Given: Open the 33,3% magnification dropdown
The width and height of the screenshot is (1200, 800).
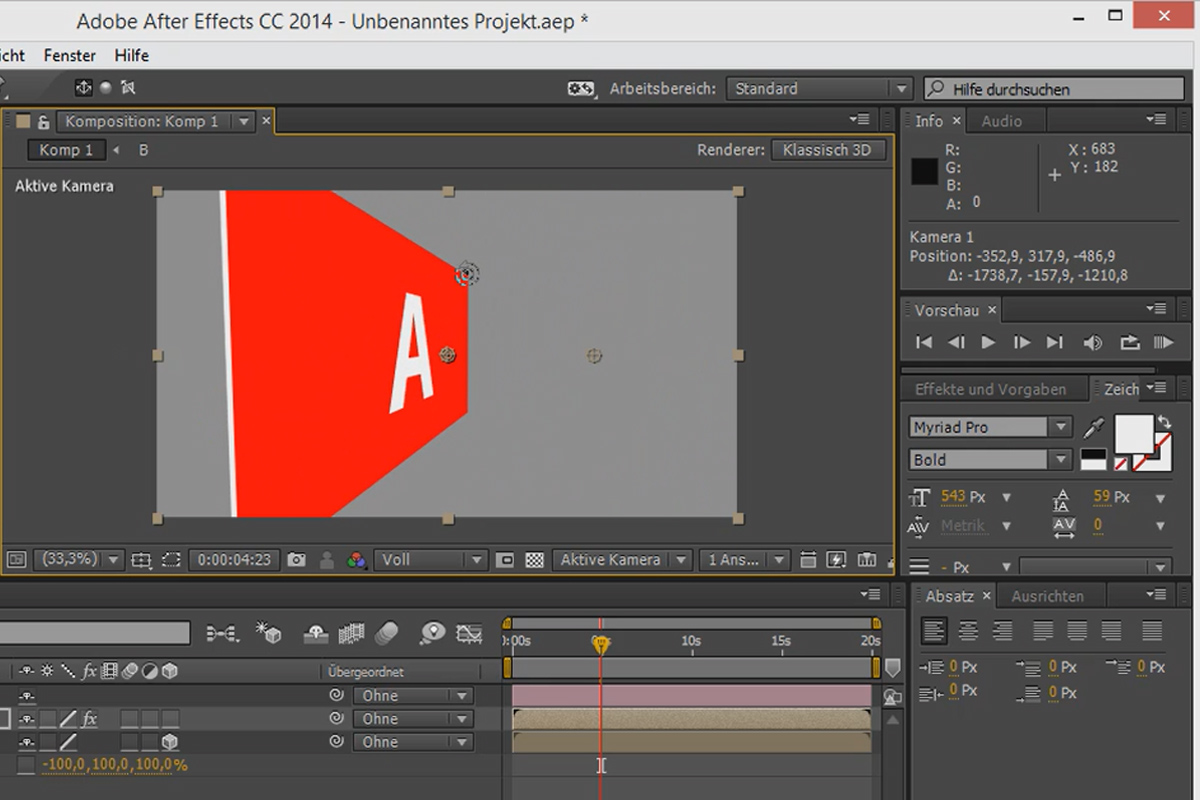Looking at the screenshot, I should 78,560.
